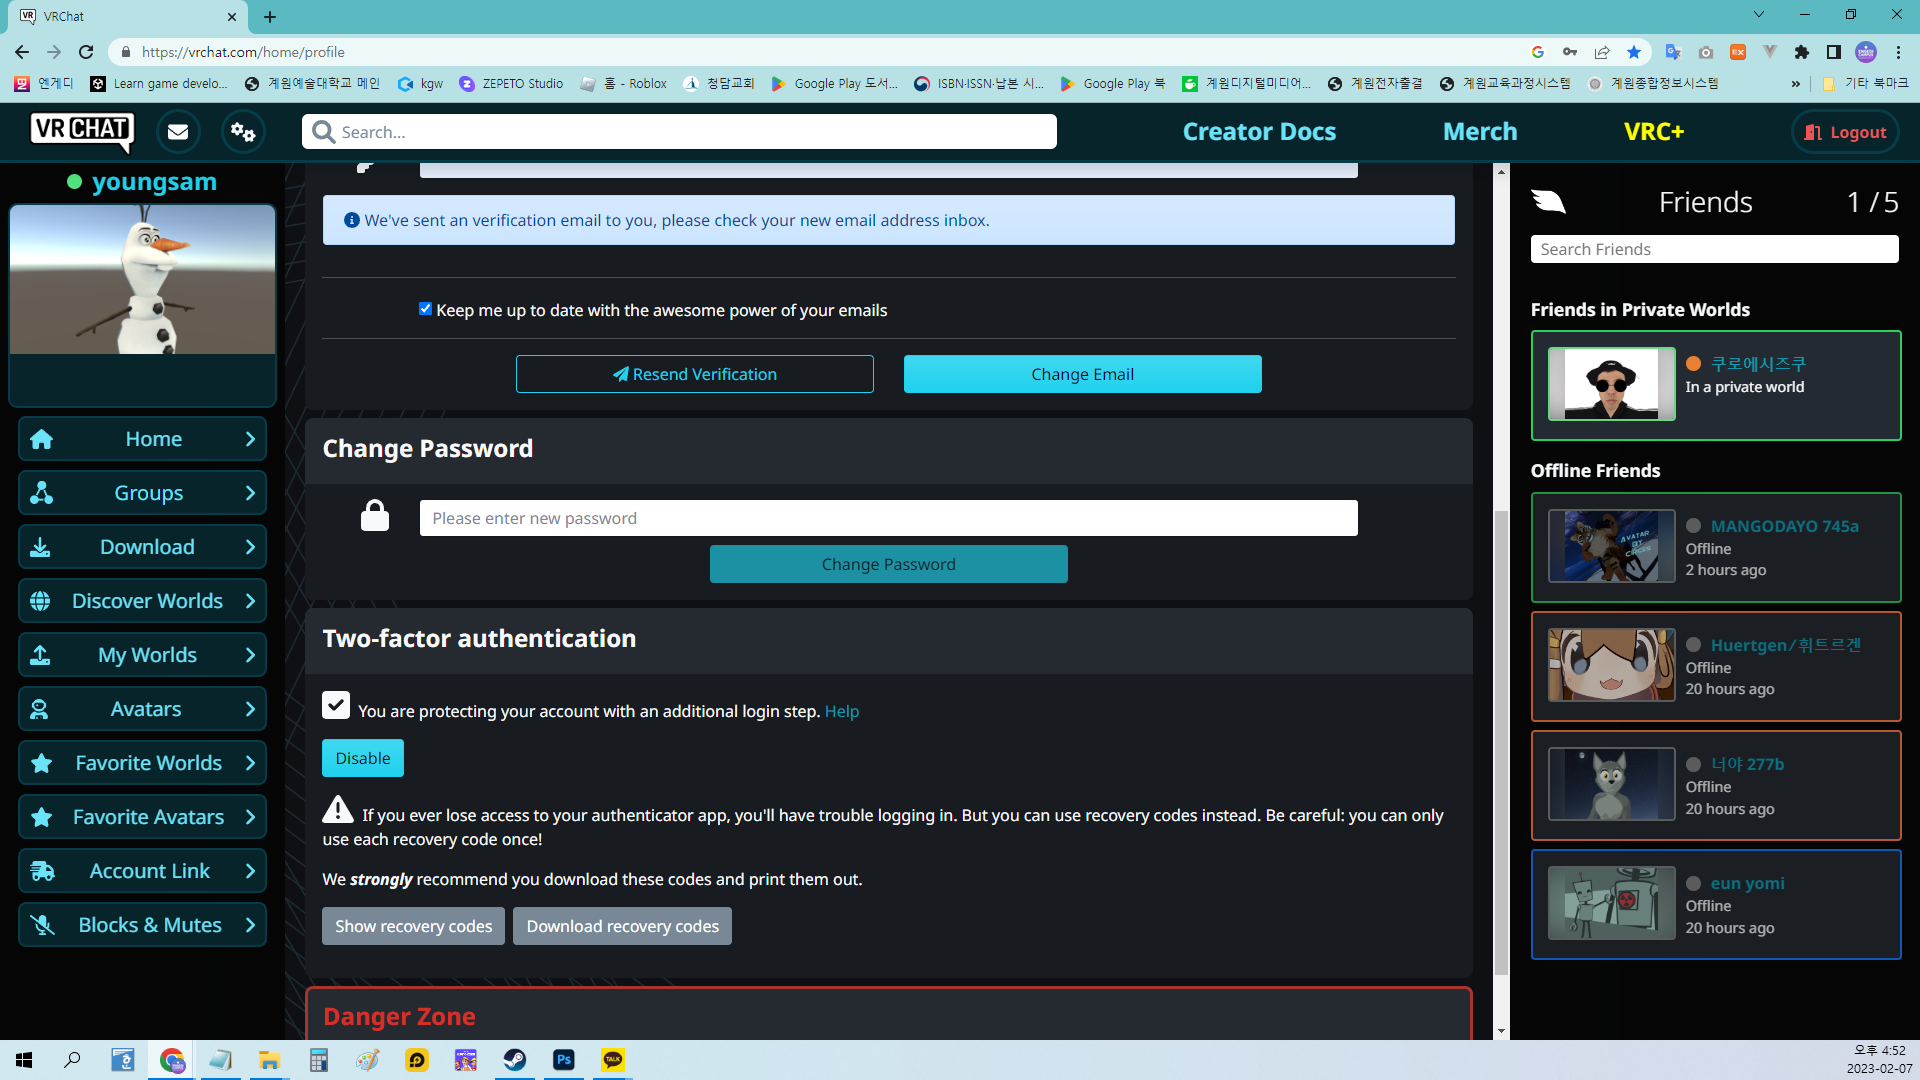Bookmark this page with the star icon
This screenshot has height=1080, width=1920.
pyautogui.click(x=1634, y=52)
